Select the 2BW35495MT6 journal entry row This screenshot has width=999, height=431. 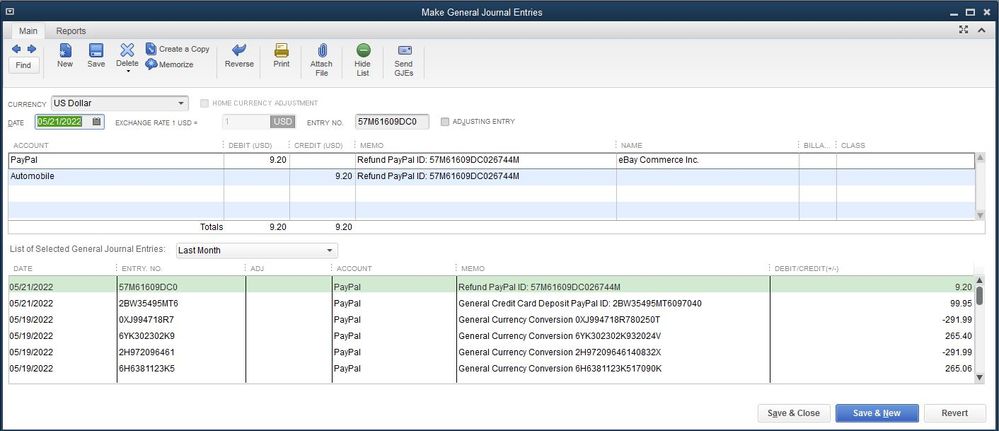148,303
